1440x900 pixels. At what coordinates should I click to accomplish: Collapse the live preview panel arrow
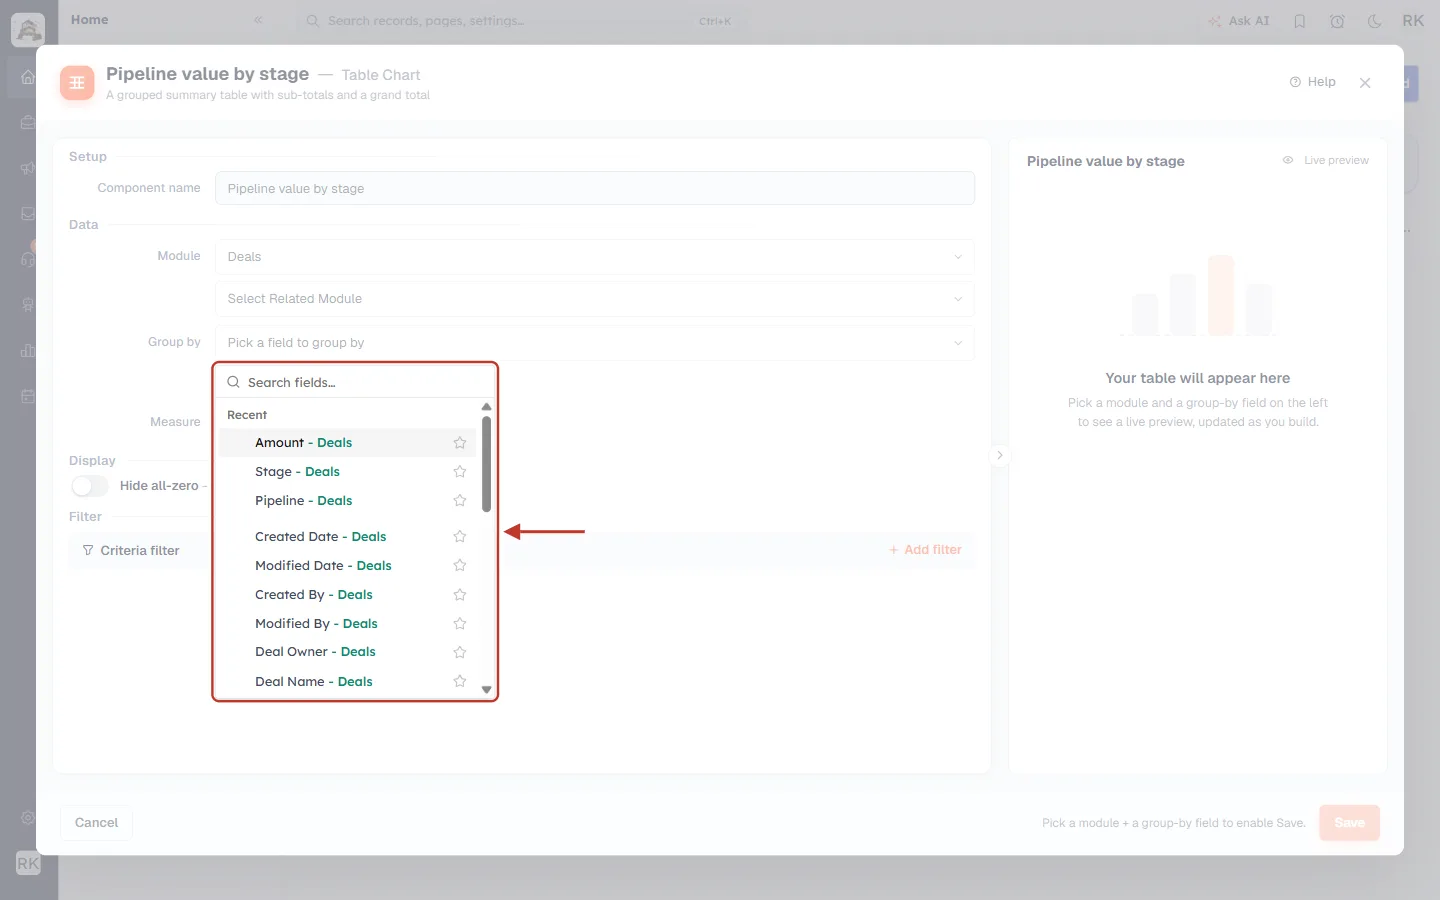coord(999,455)
